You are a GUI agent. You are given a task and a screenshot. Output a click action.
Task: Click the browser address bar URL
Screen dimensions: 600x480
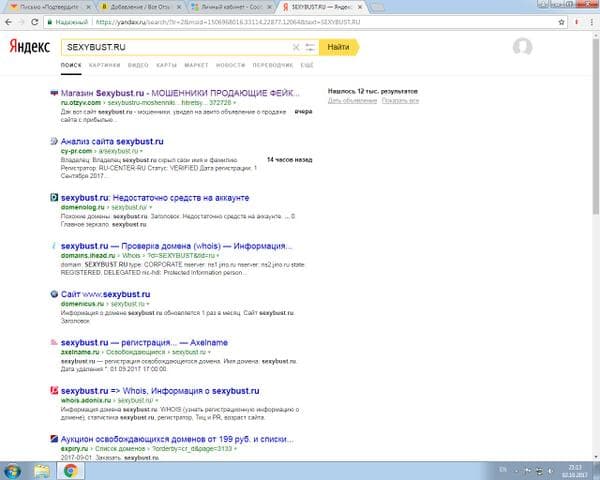pos(228,22)
